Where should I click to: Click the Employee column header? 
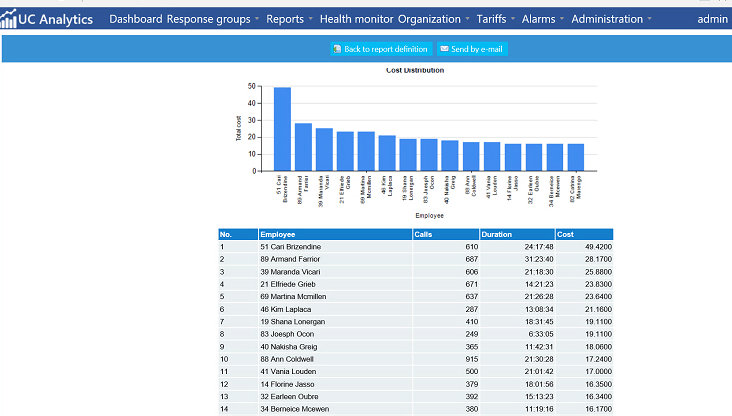[x=335, y=234]
